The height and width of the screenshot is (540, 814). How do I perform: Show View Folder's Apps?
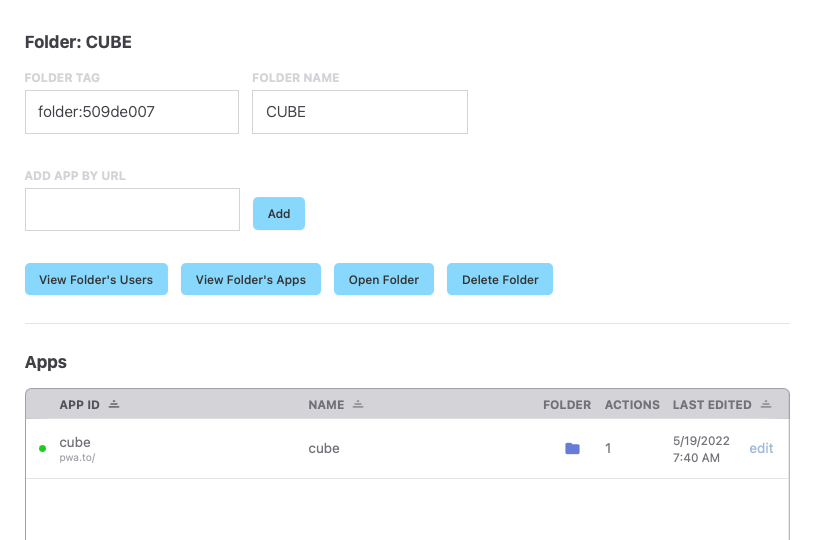coord(251,280)
